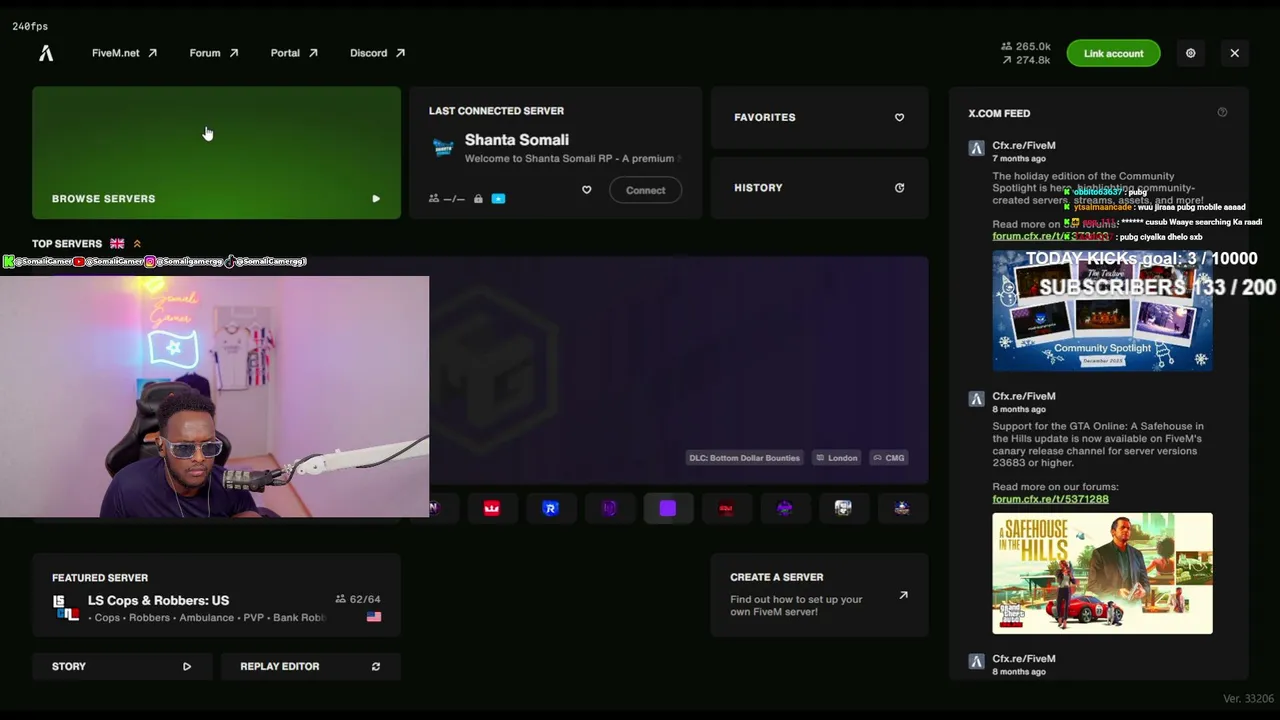
Task: Open the History list
Action: [819, 188]
